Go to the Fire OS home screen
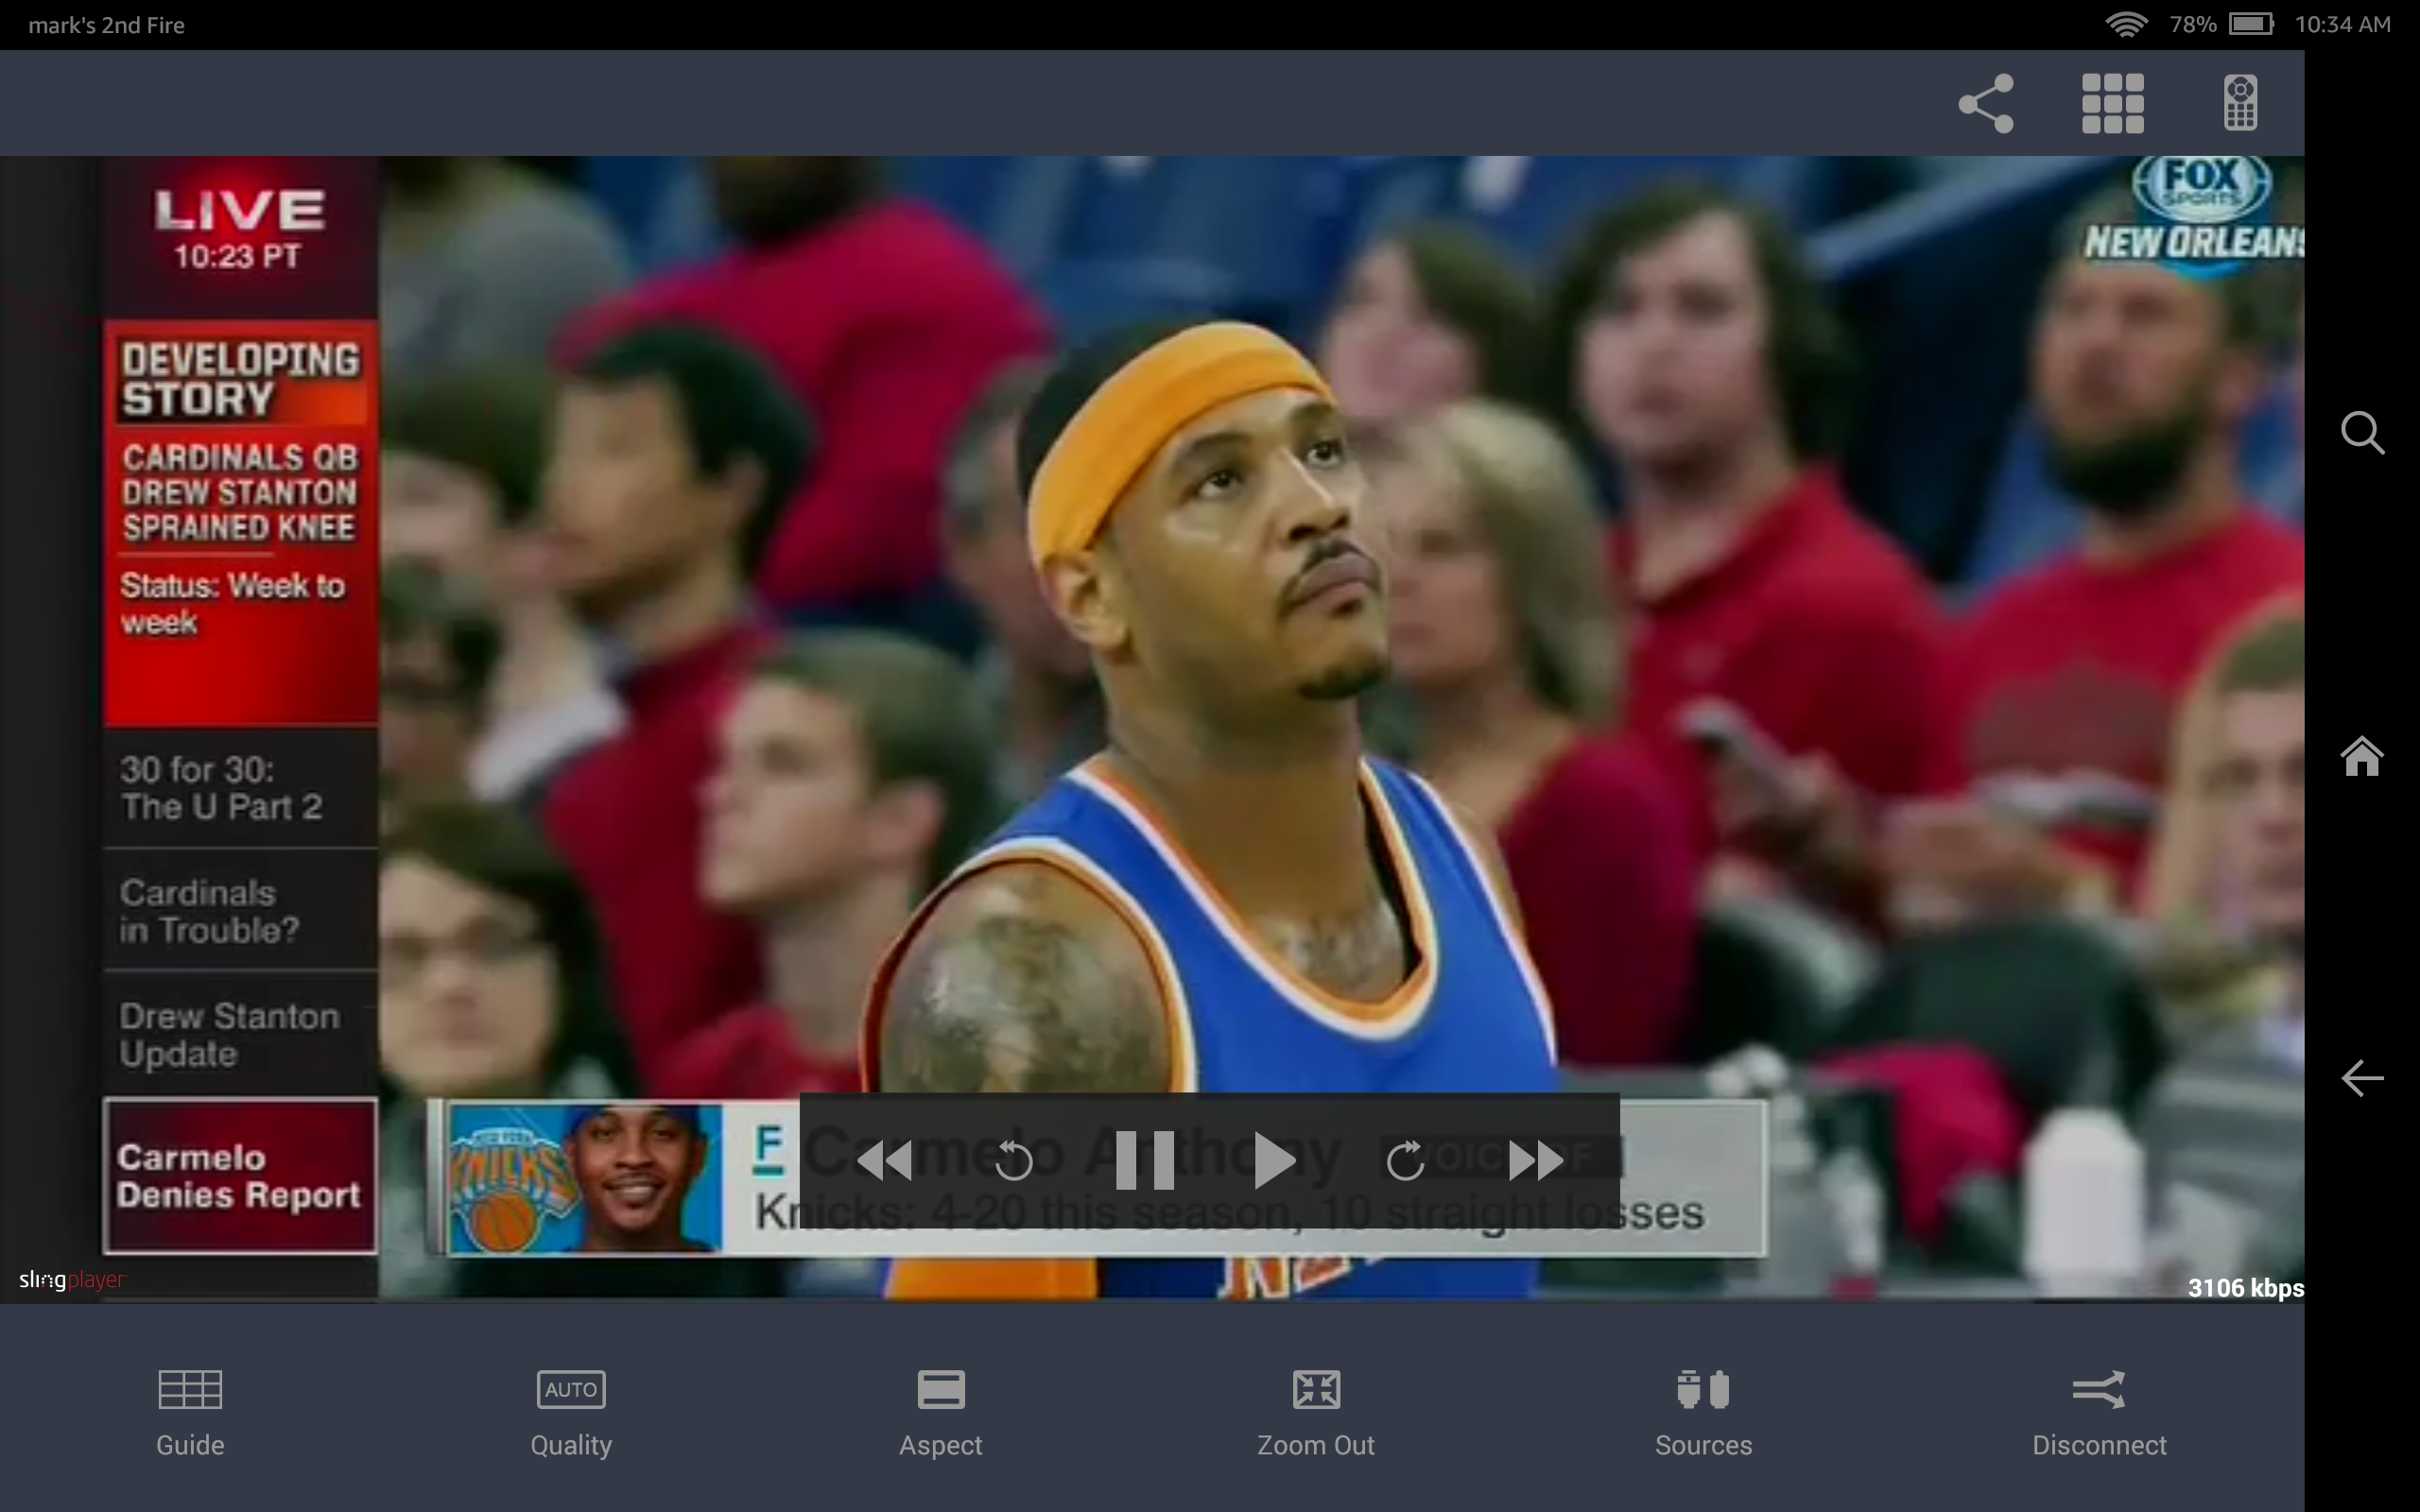 tap(2362, 756)
